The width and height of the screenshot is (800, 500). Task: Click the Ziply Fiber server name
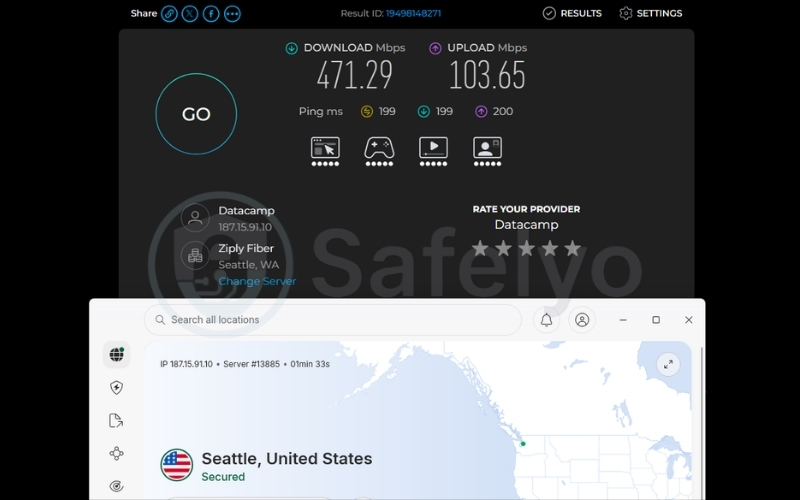(x=246, y=248)
